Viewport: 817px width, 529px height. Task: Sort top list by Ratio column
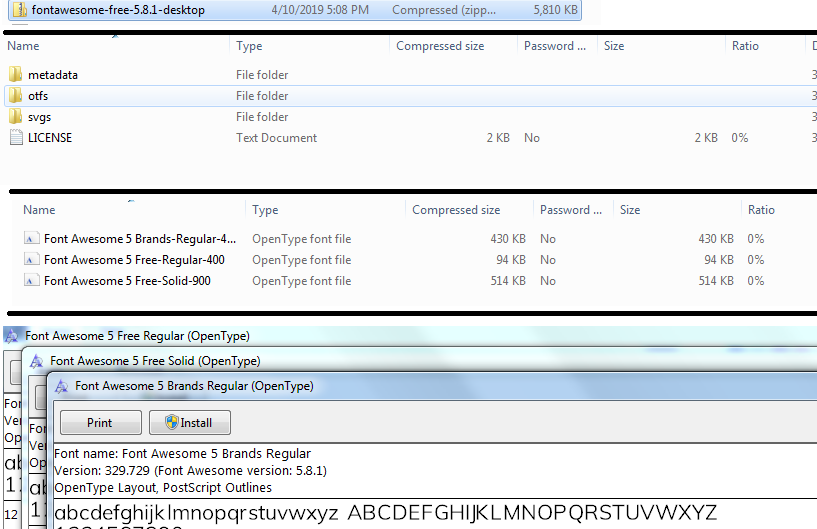745,46
